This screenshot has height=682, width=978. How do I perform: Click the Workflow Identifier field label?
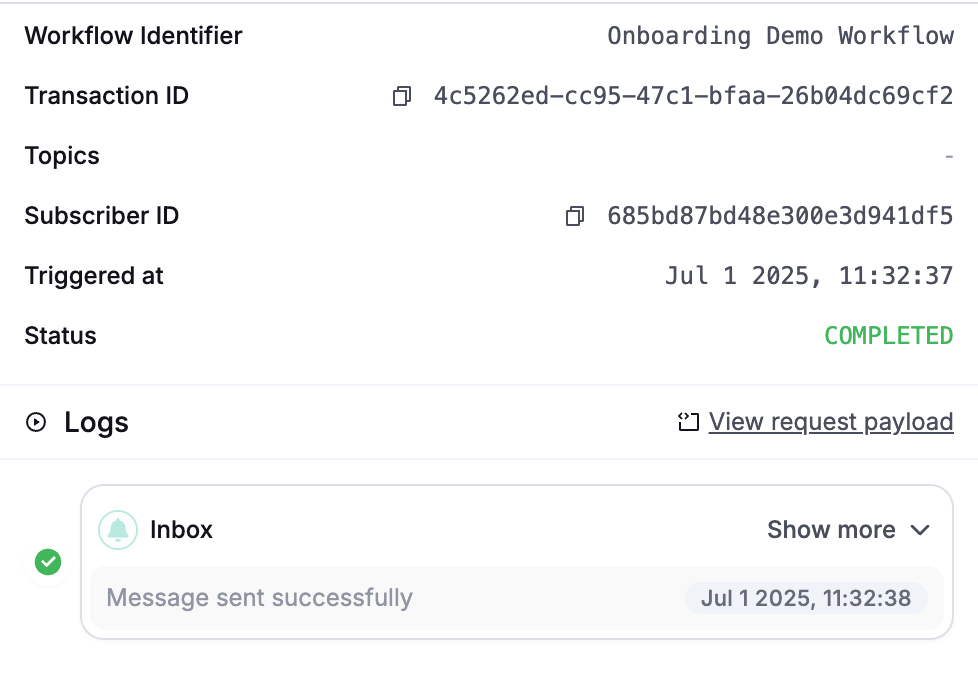pos(133,36)
